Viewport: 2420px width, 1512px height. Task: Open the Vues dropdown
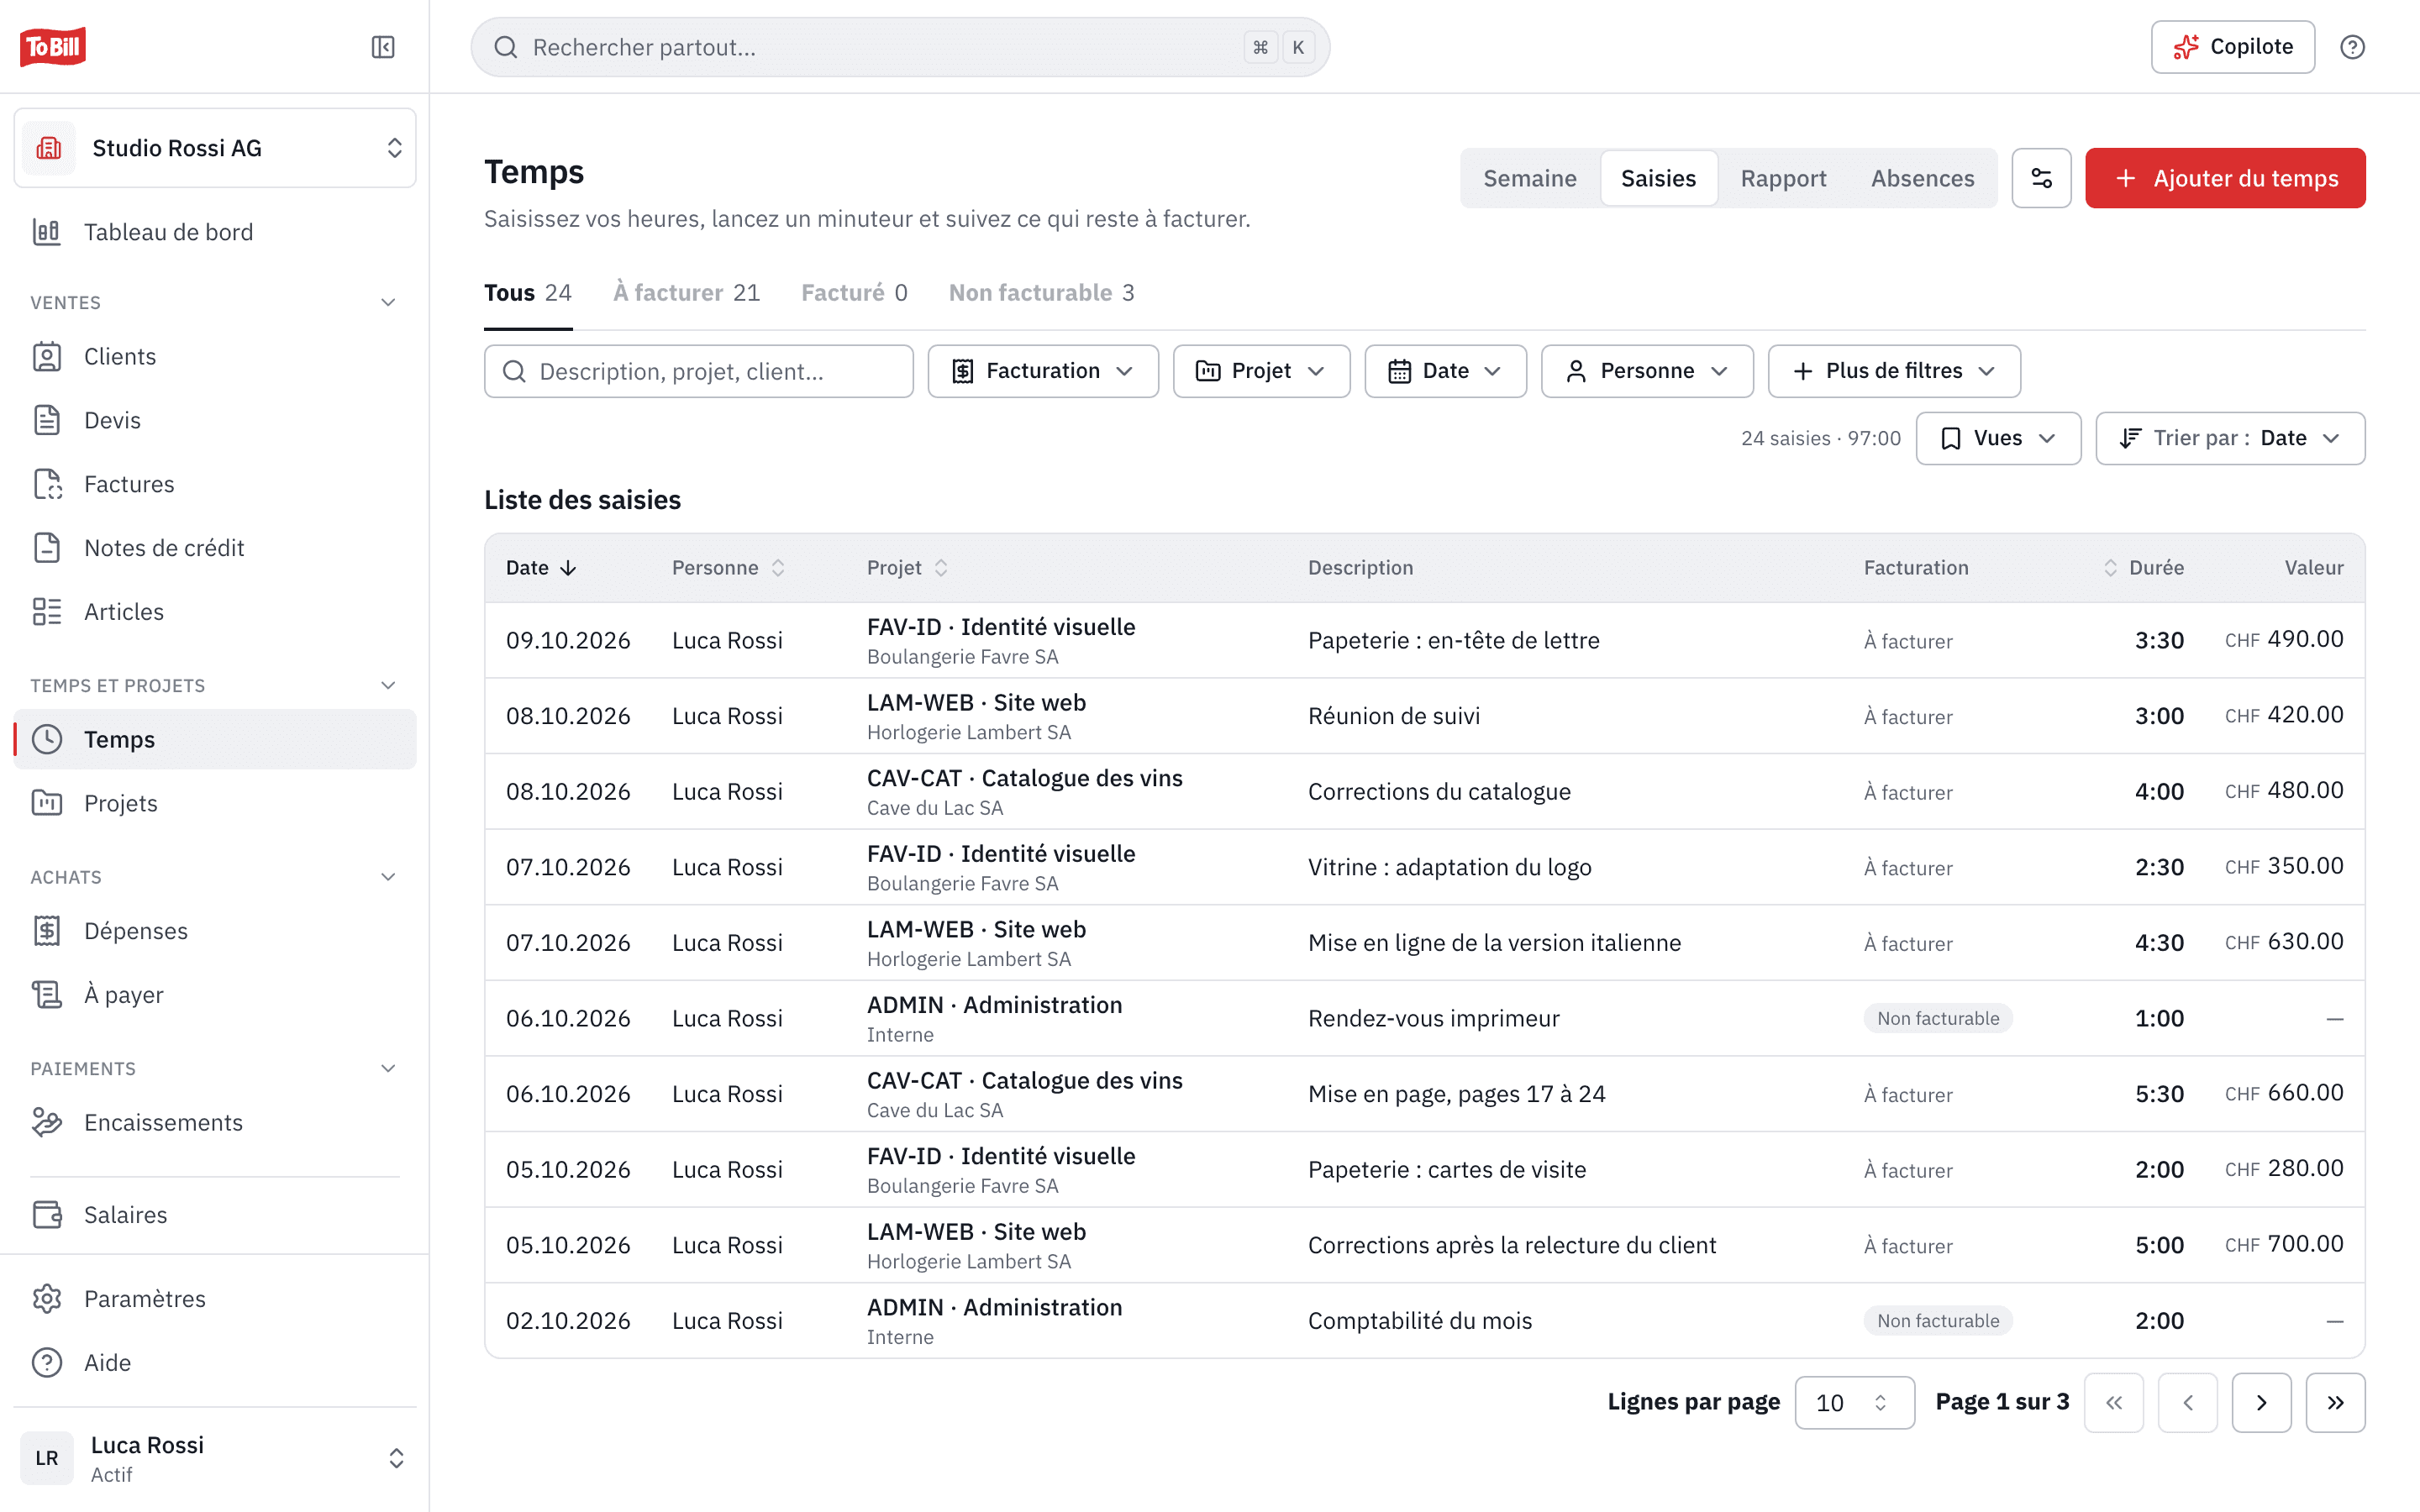[x=1998, y=438]
